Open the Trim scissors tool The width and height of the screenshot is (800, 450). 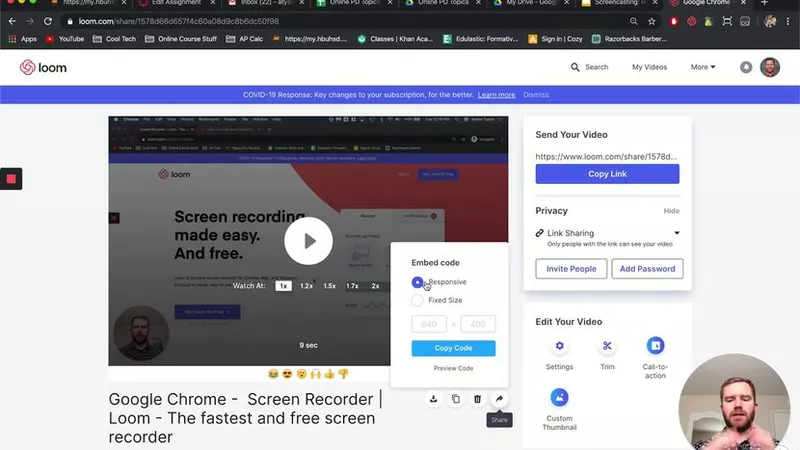(x=607, y=346)
